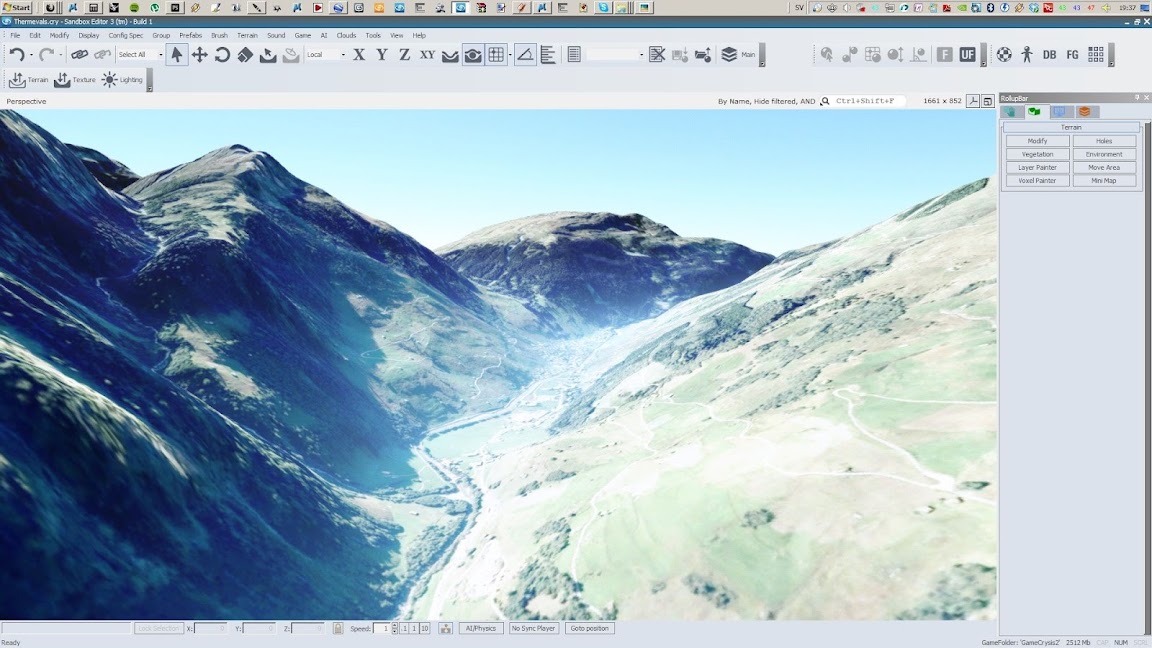Lock movement to the Z axis
This screenshot has width=1152, height=648.
[404, 54]
